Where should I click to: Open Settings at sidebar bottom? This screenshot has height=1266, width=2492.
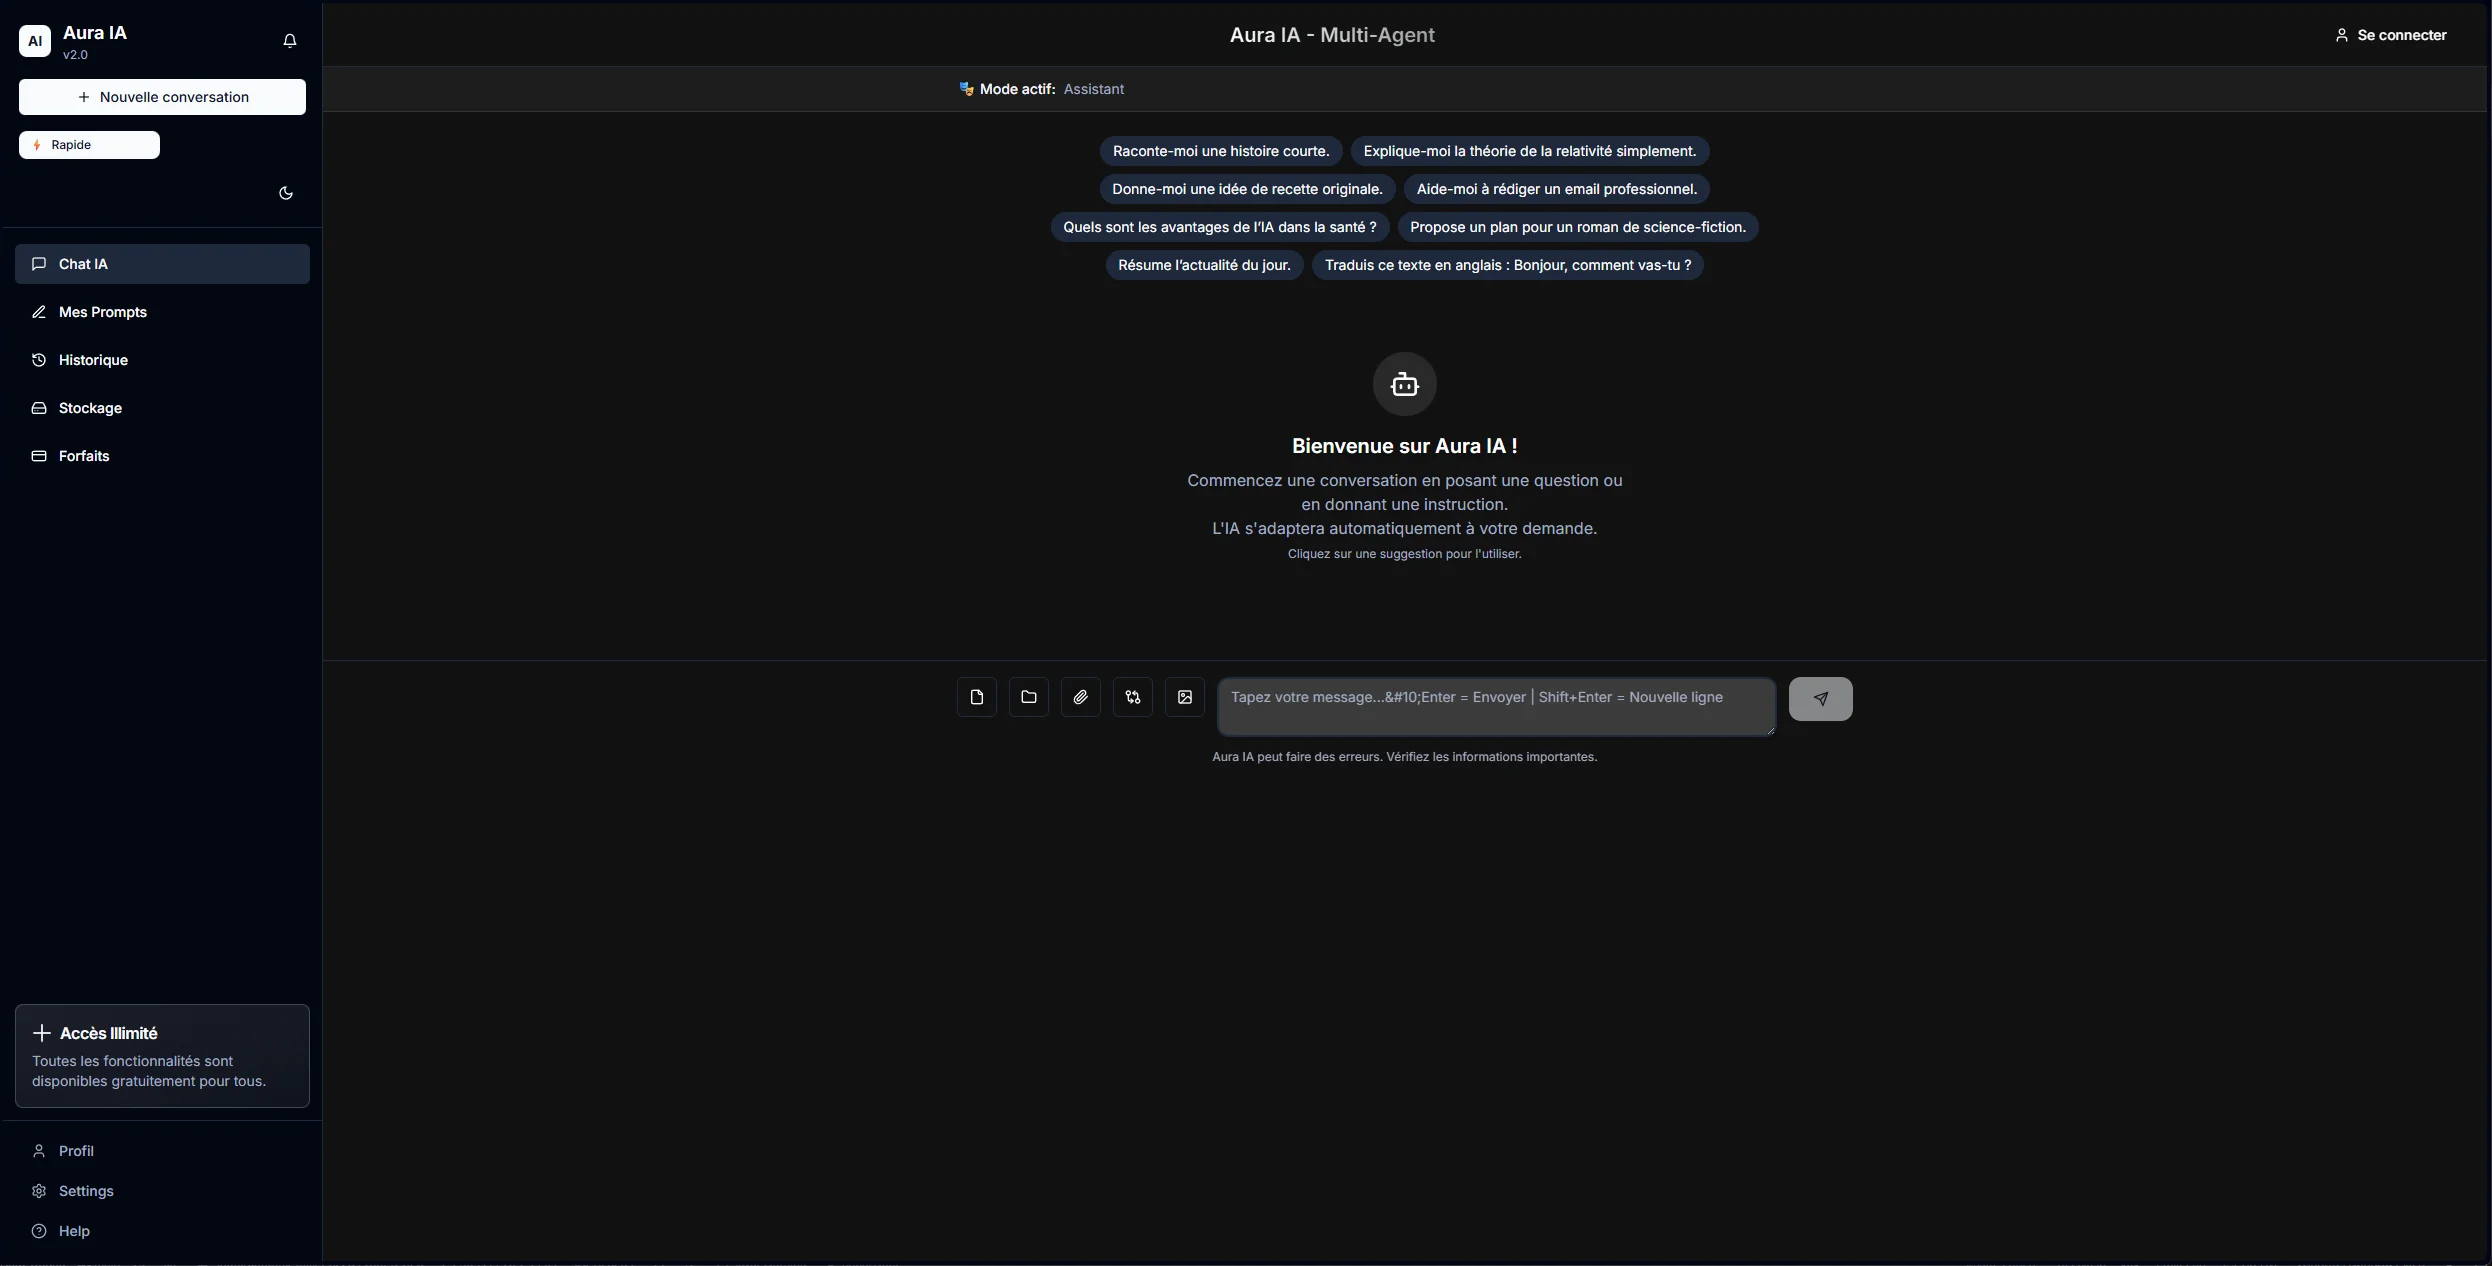click(x=86, y=1191)
